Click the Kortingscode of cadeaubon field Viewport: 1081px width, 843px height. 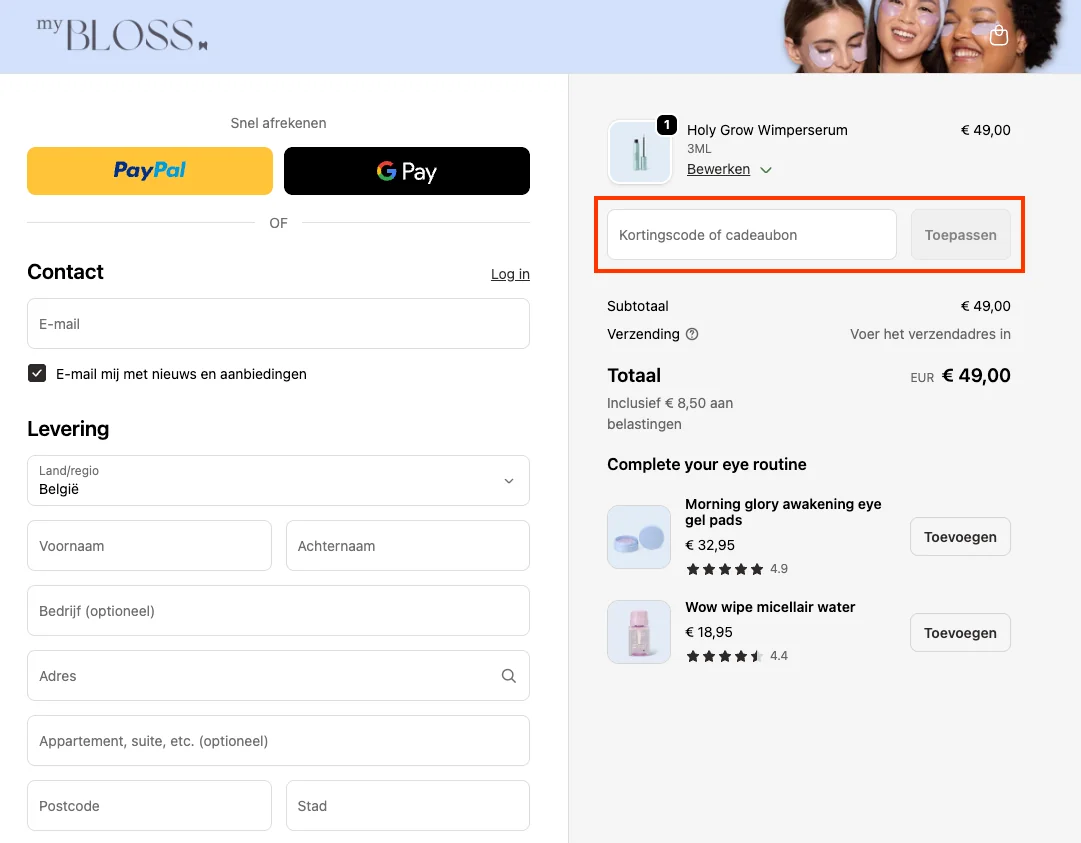pos(751,235)
